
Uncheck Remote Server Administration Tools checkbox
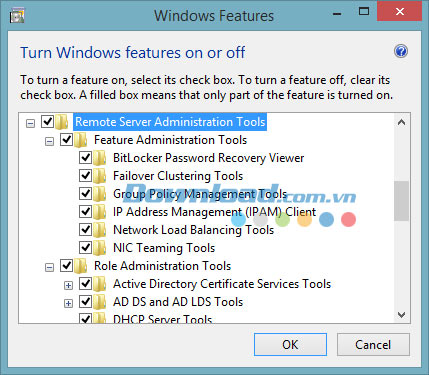47,121
